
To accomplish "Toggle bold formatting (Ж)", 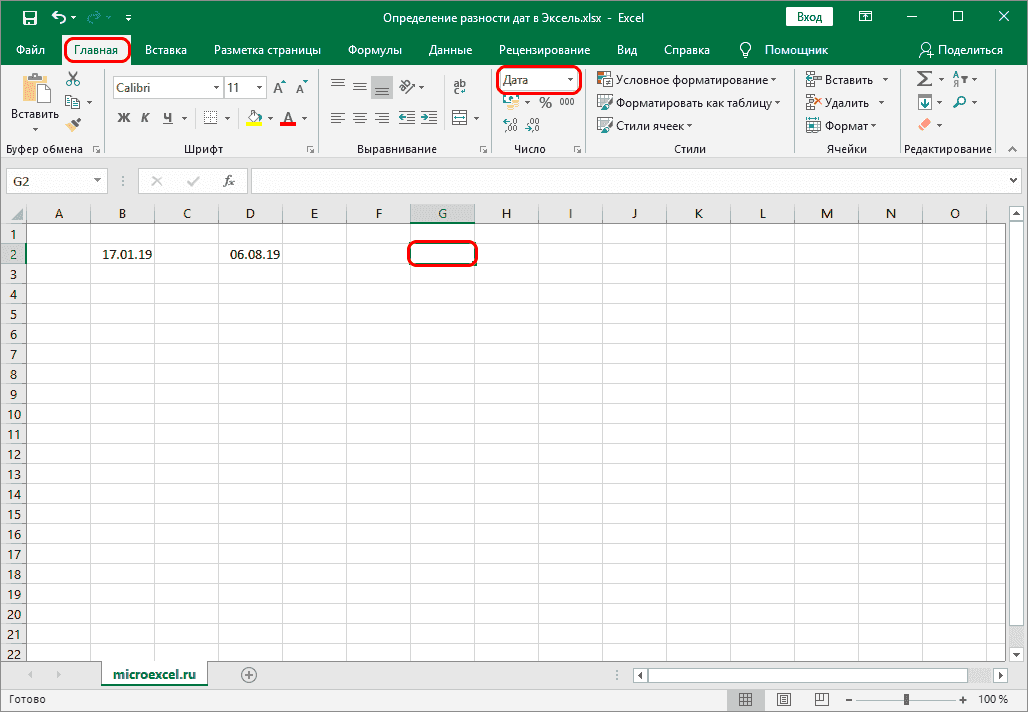I will (x=124, y=118).
